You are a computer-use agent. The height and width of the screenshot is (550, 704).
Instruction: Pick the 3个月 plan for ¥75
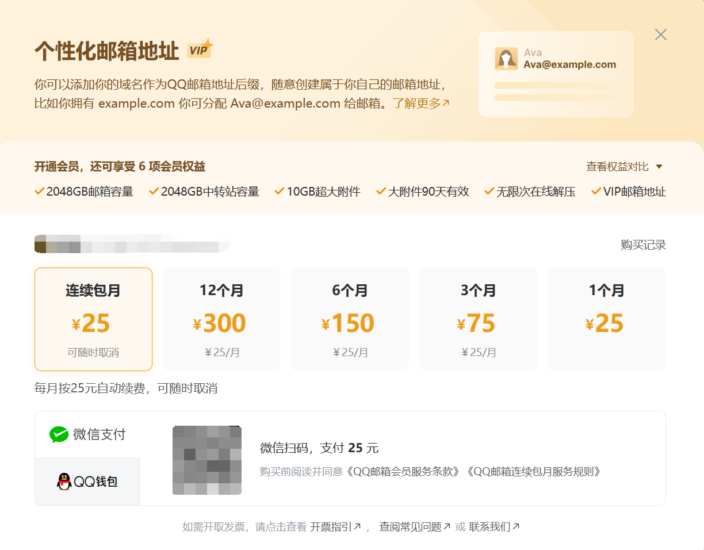pyautogui.click(x=476, y=319)
